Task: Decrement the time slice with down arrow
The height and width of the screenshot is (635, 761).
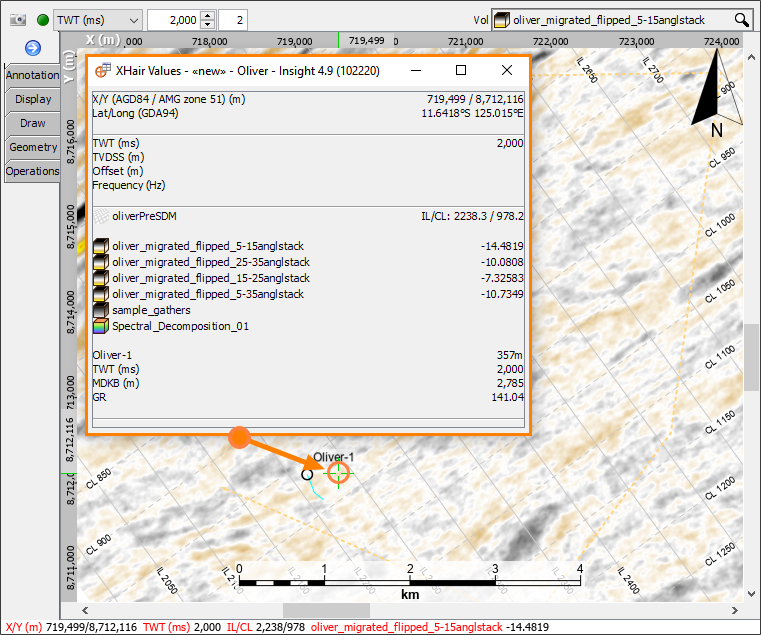Action: click(x=208, y=25)
